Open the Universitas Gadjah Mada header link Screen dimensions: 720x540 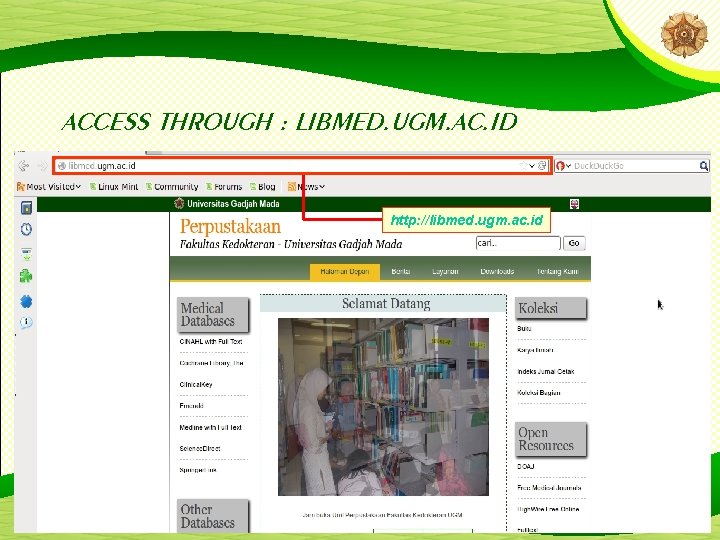tap(233, 203)
